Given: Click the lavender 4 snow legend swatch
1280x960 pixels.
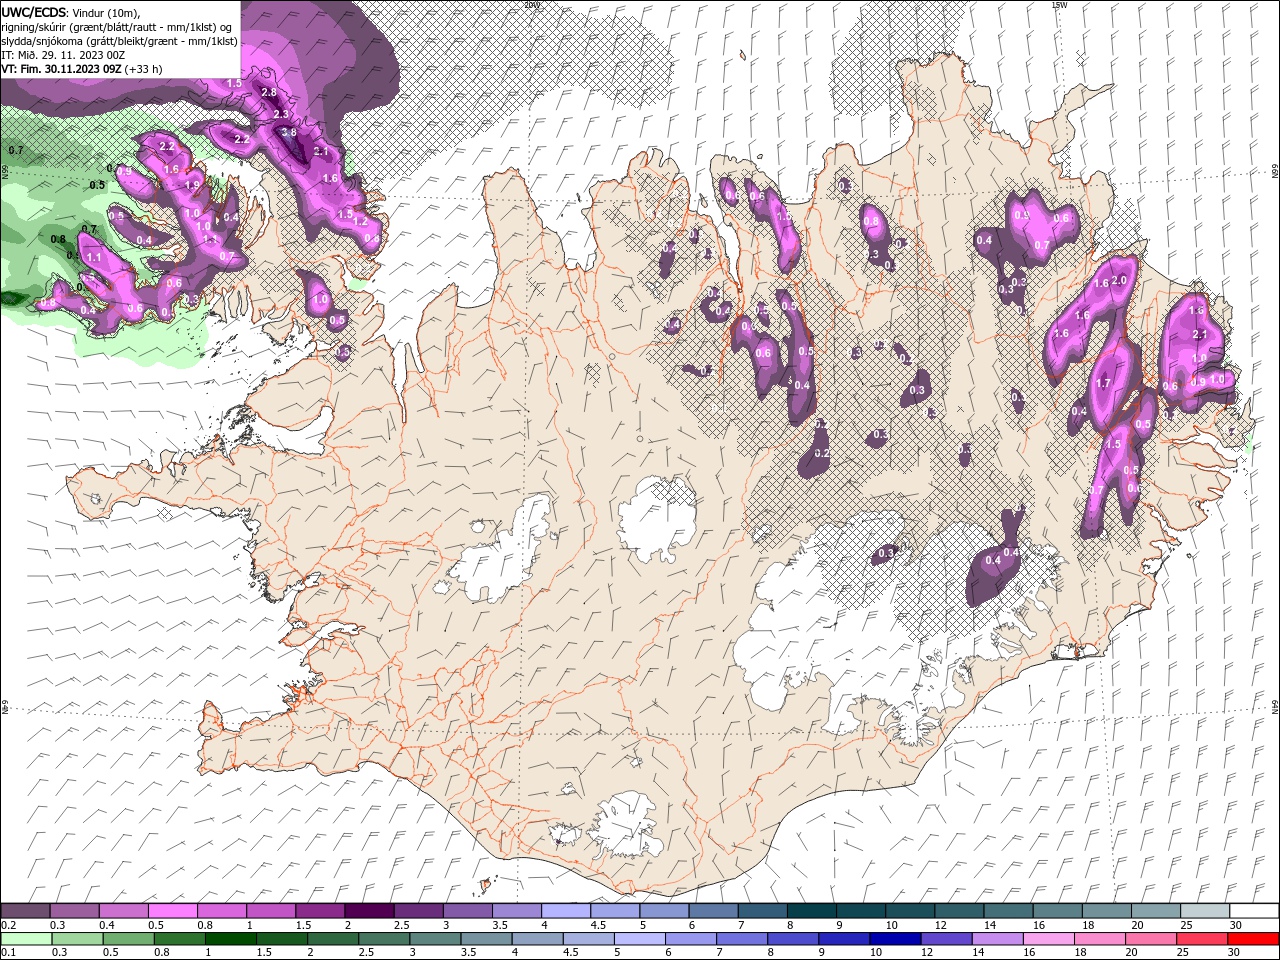Looking at the screenshot, I should pos(566,911).
